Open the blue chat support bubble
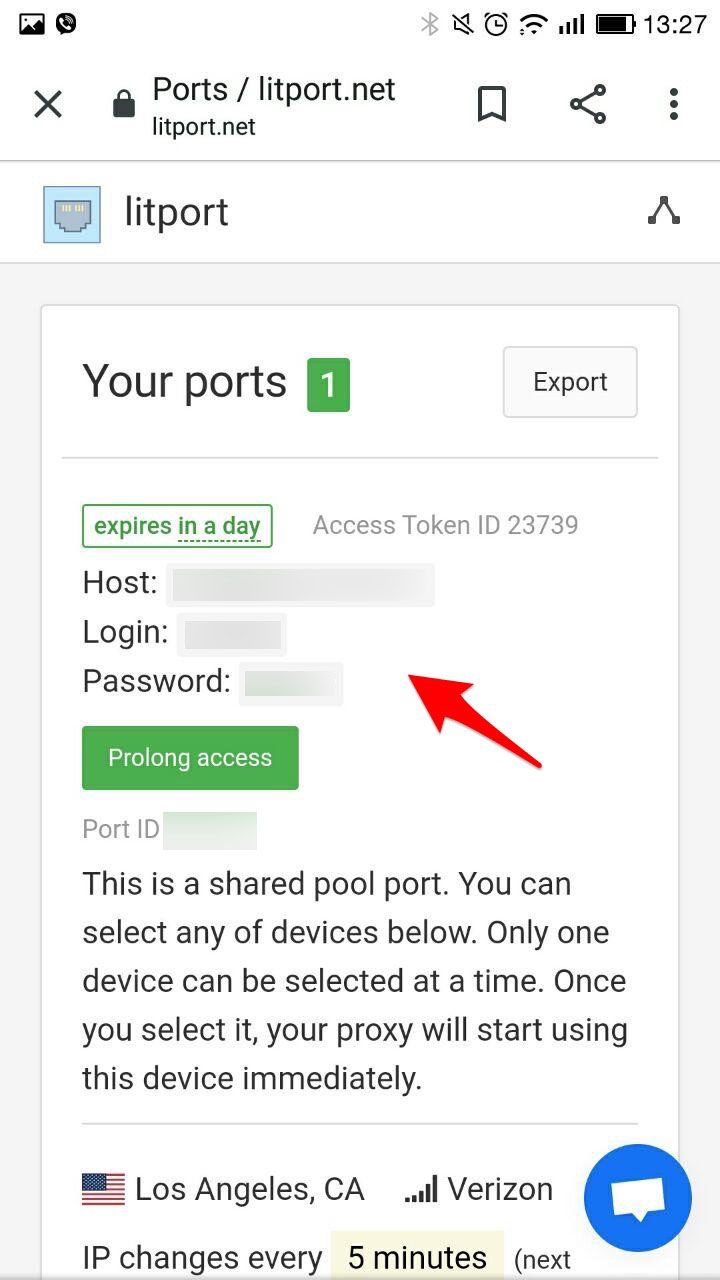 pos(638,1198)
